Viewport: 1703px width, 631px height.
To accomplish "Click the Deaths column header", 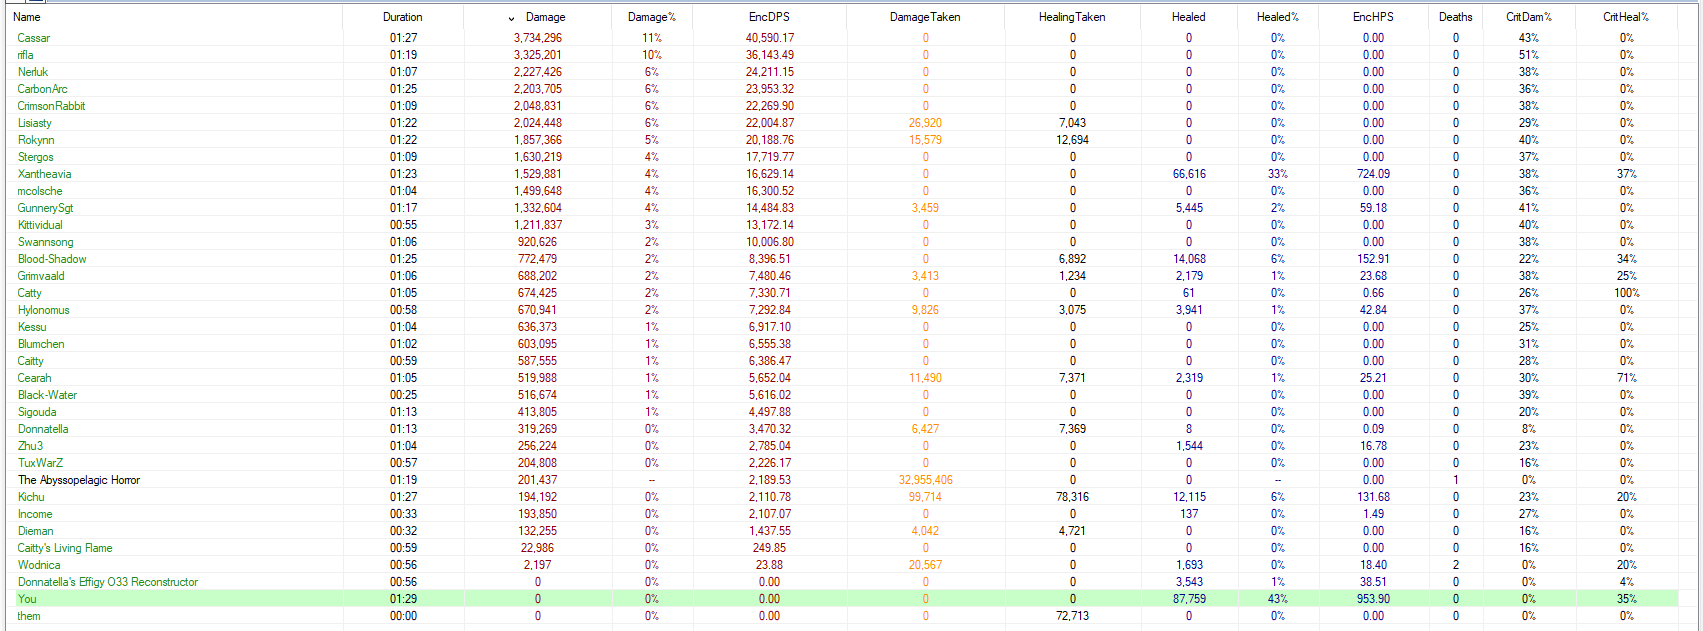I will [x=1455, y=17].
